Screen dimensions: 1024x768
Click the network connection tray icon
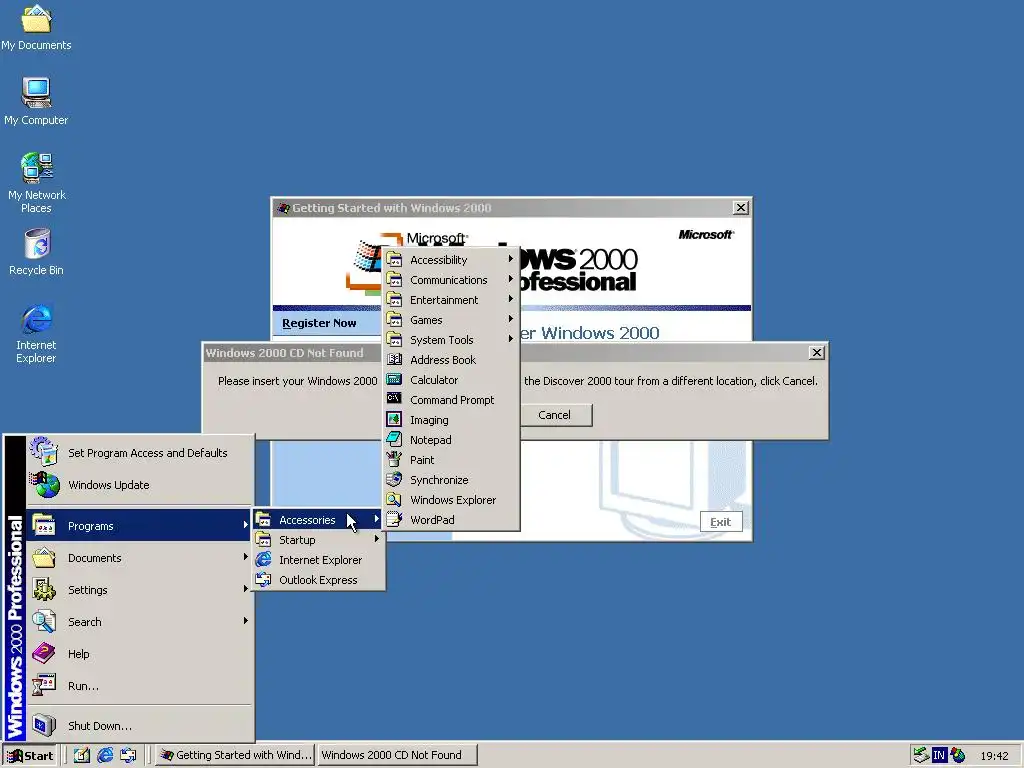point(921,755)
